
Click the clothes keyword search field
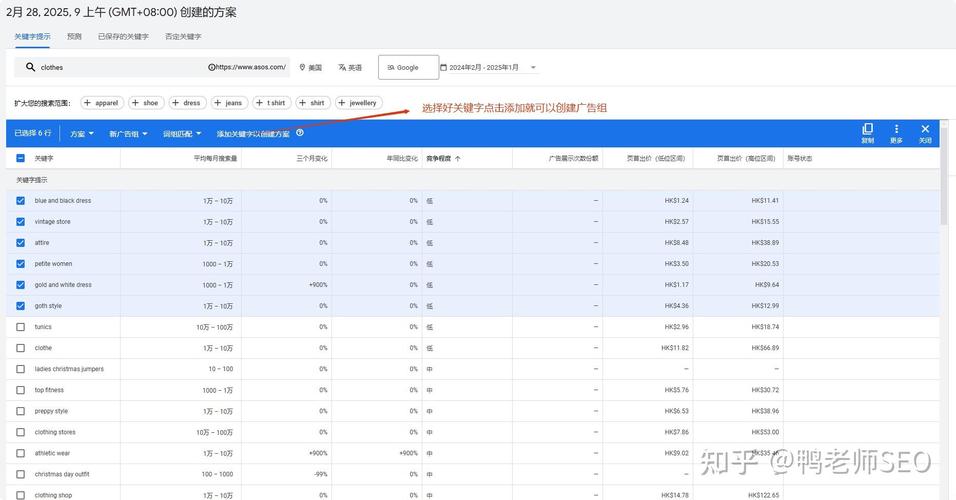coord(152,67)
